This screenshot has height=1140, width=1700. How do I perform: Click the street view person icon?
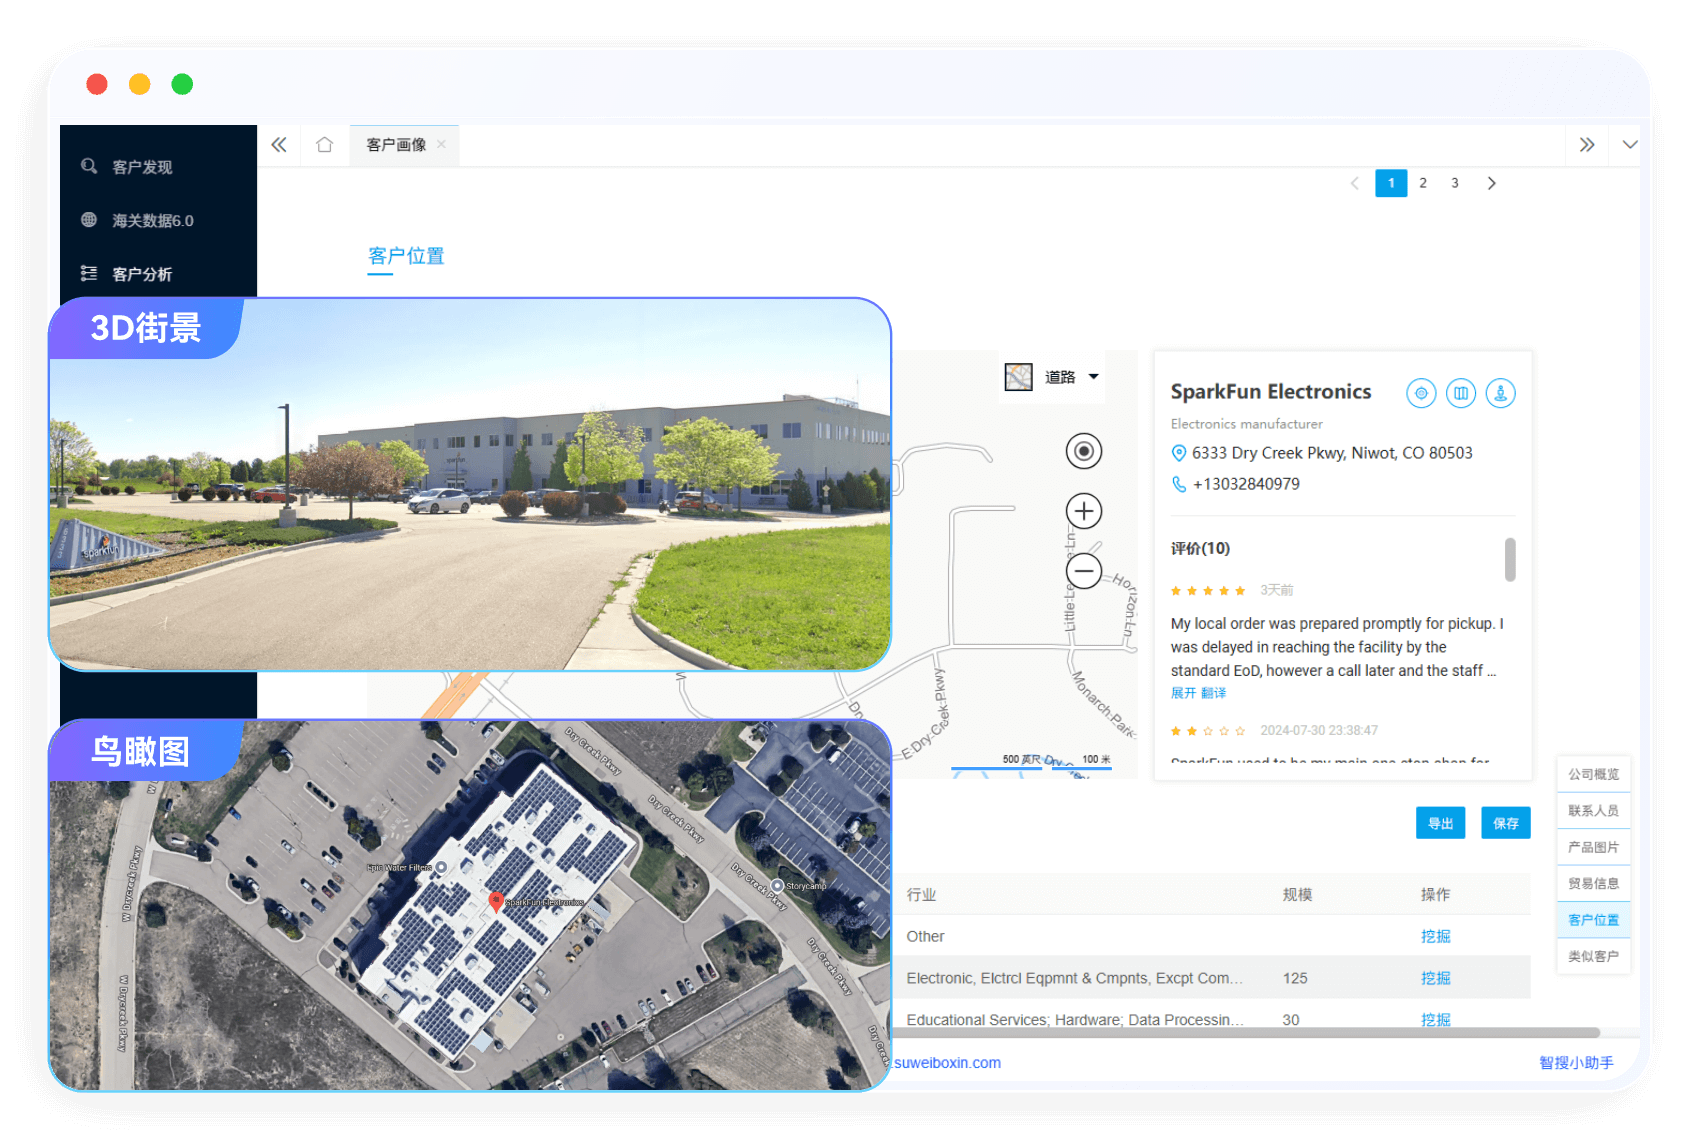click(1500, 393)
